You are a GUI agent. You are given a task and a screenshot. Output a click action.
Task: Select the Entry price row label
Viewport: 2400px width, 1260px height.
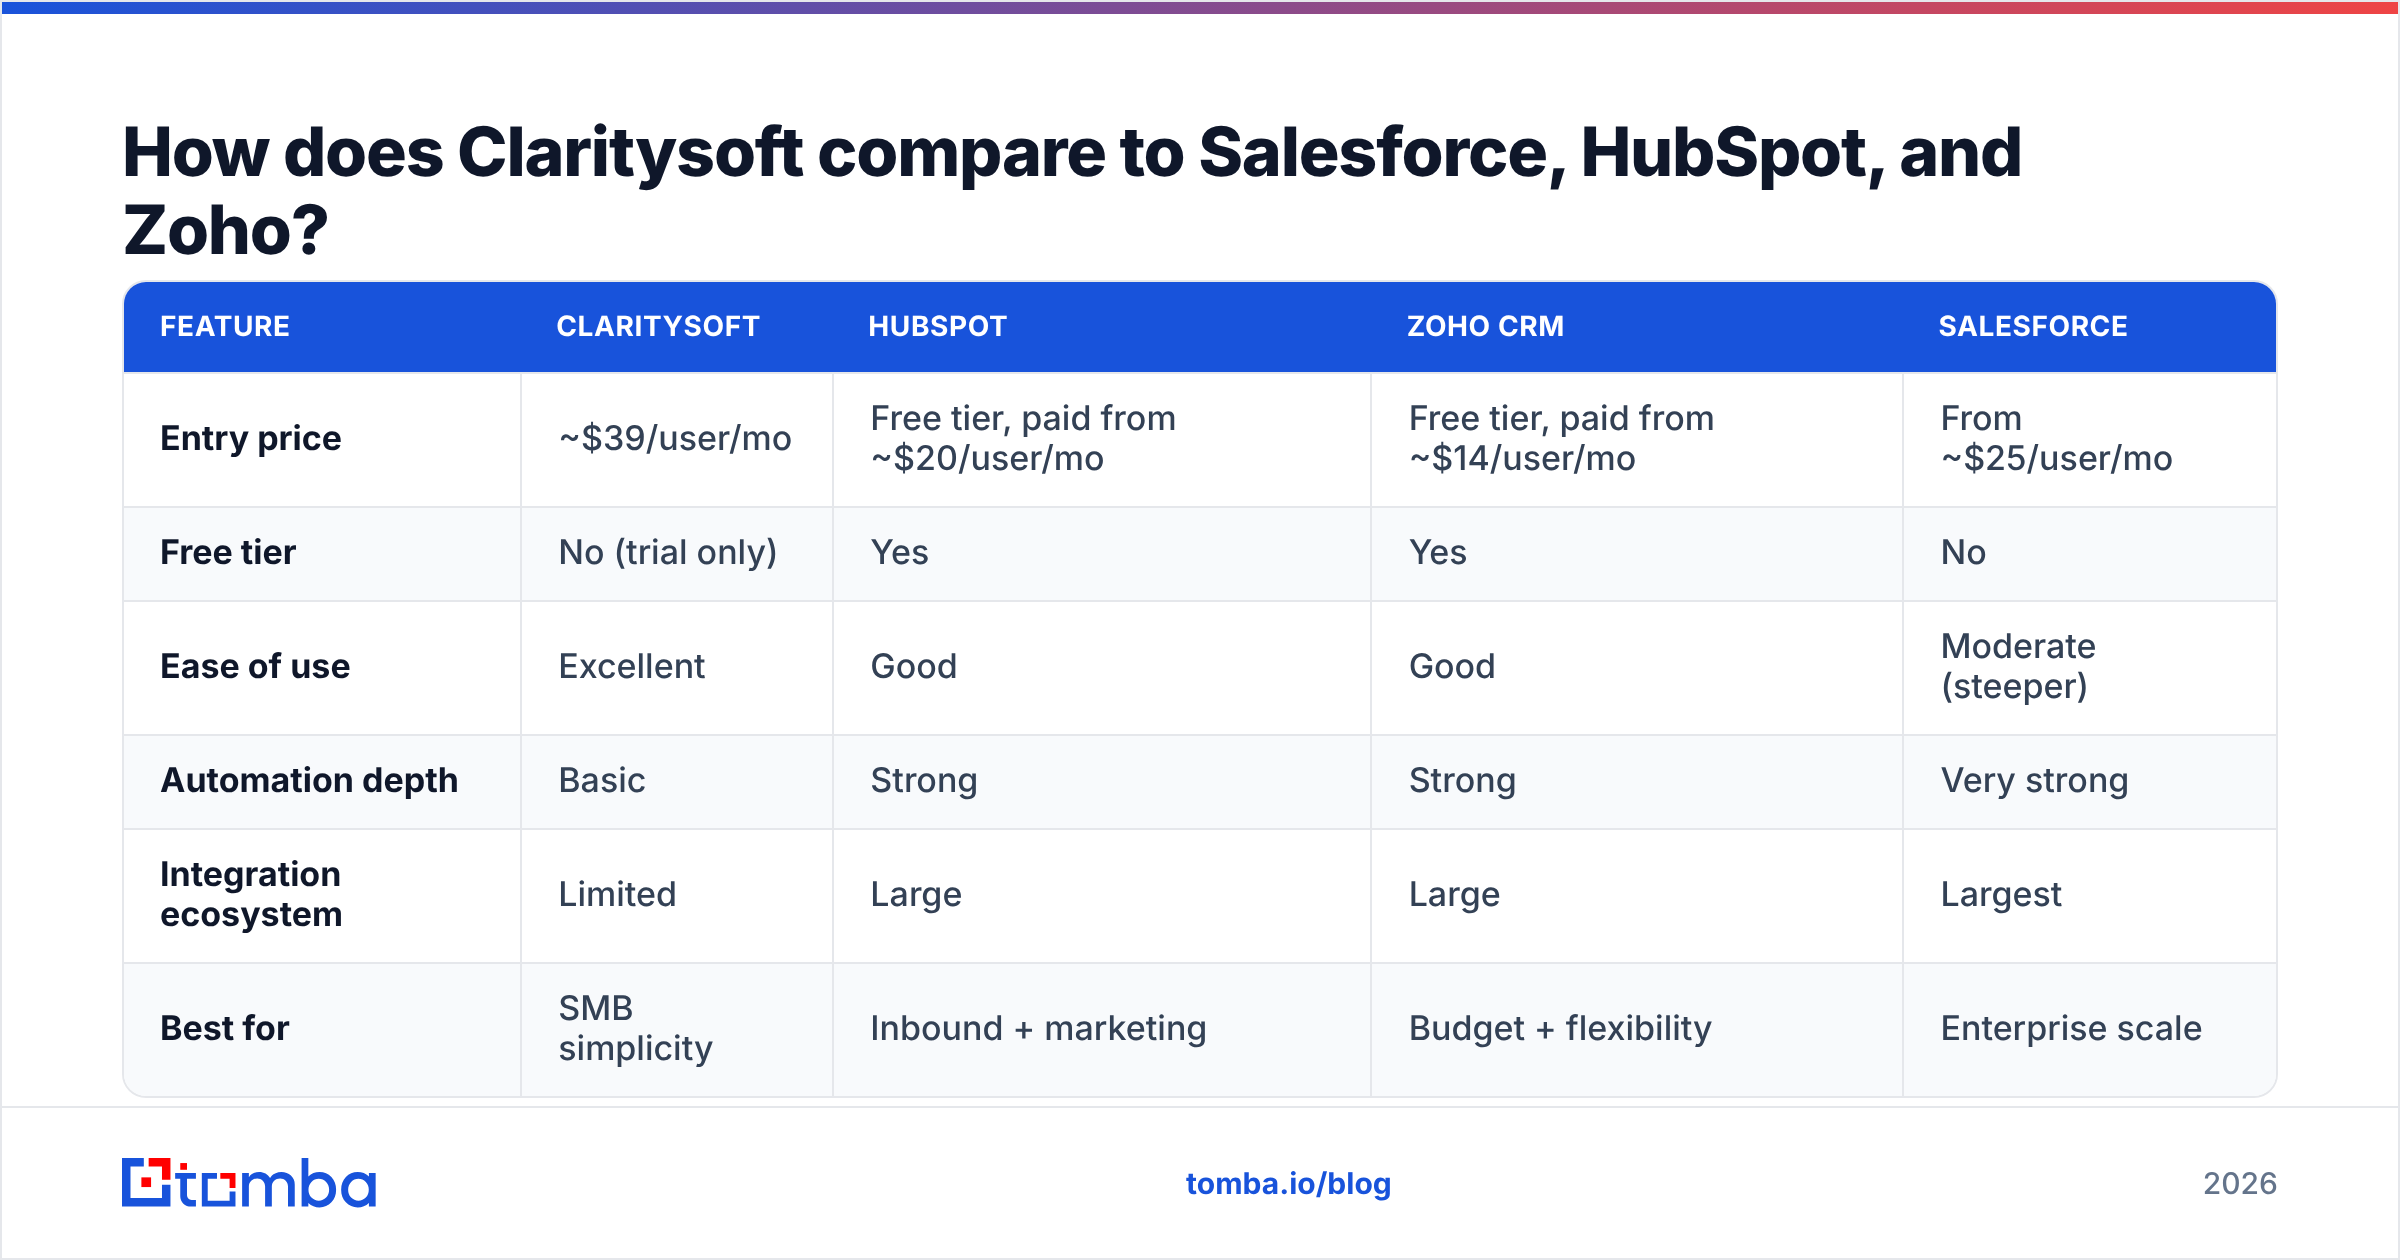click(x=251, y=439)
